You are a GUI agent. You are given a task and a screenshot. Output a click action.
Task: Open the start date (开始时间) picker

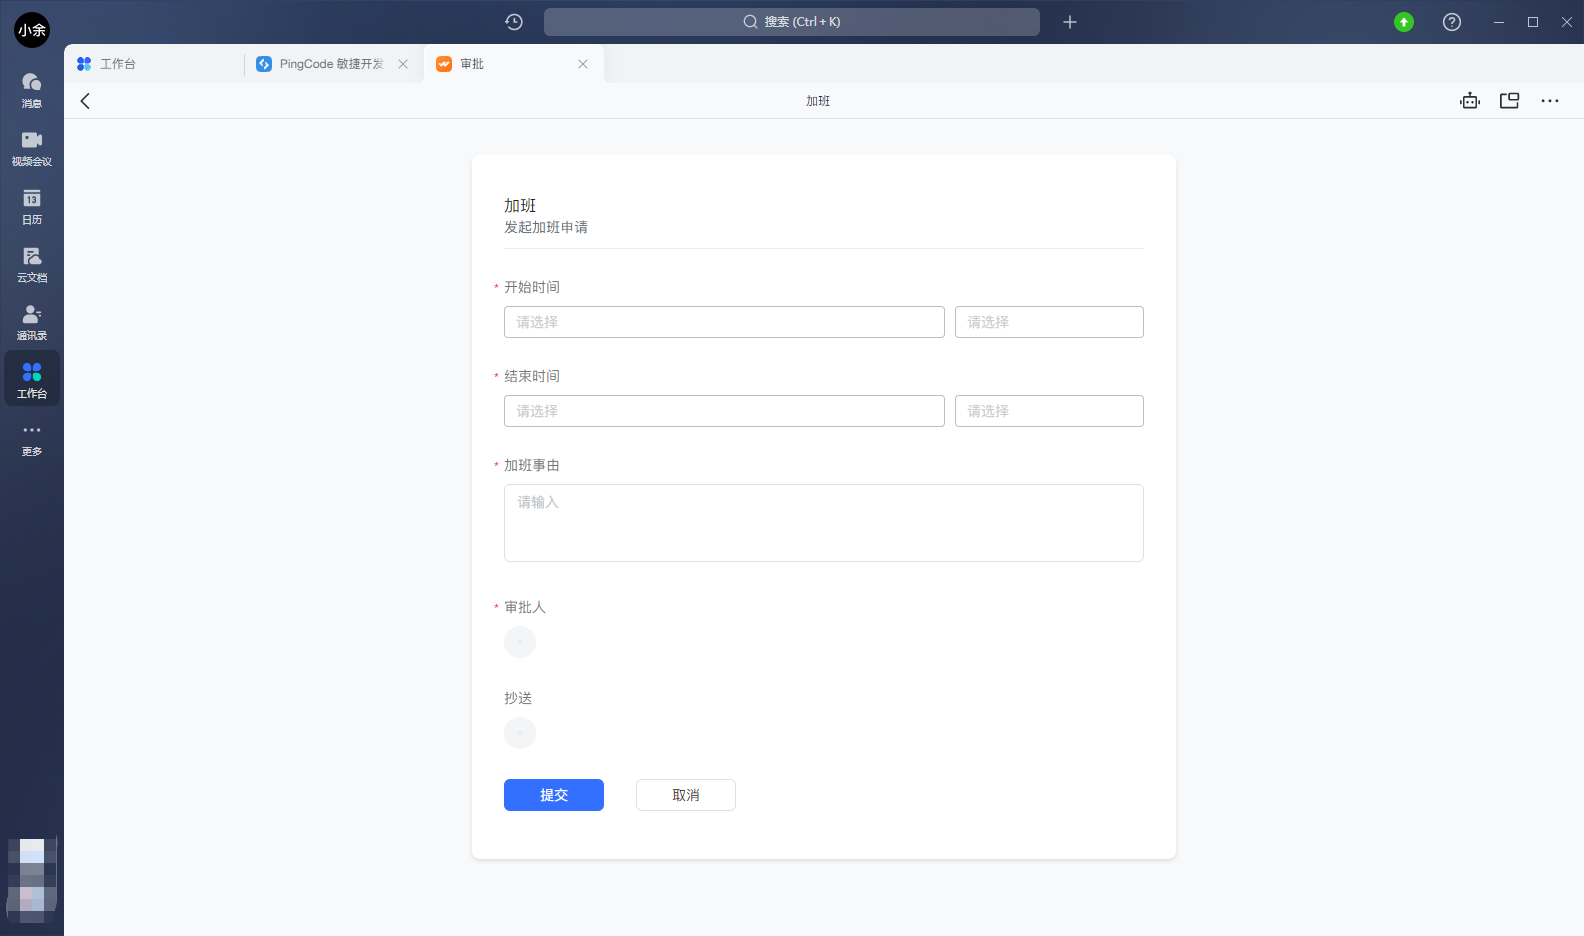coord(724,322)
